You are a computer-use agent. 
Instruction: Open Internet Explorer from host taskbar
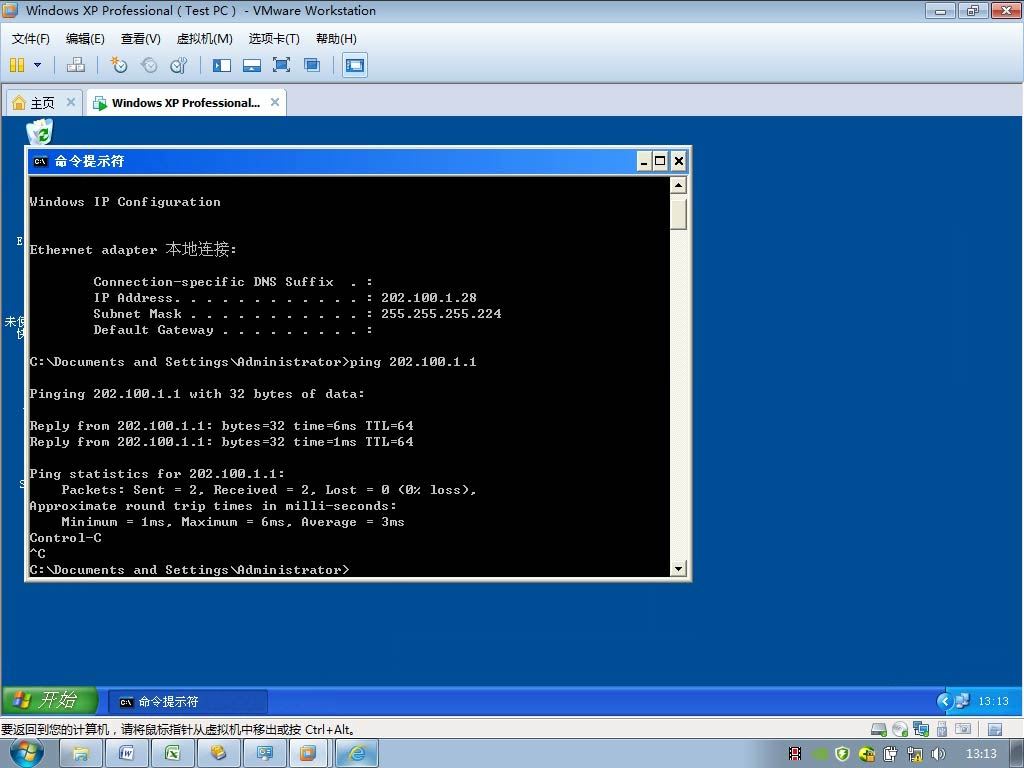coord(357,754)
